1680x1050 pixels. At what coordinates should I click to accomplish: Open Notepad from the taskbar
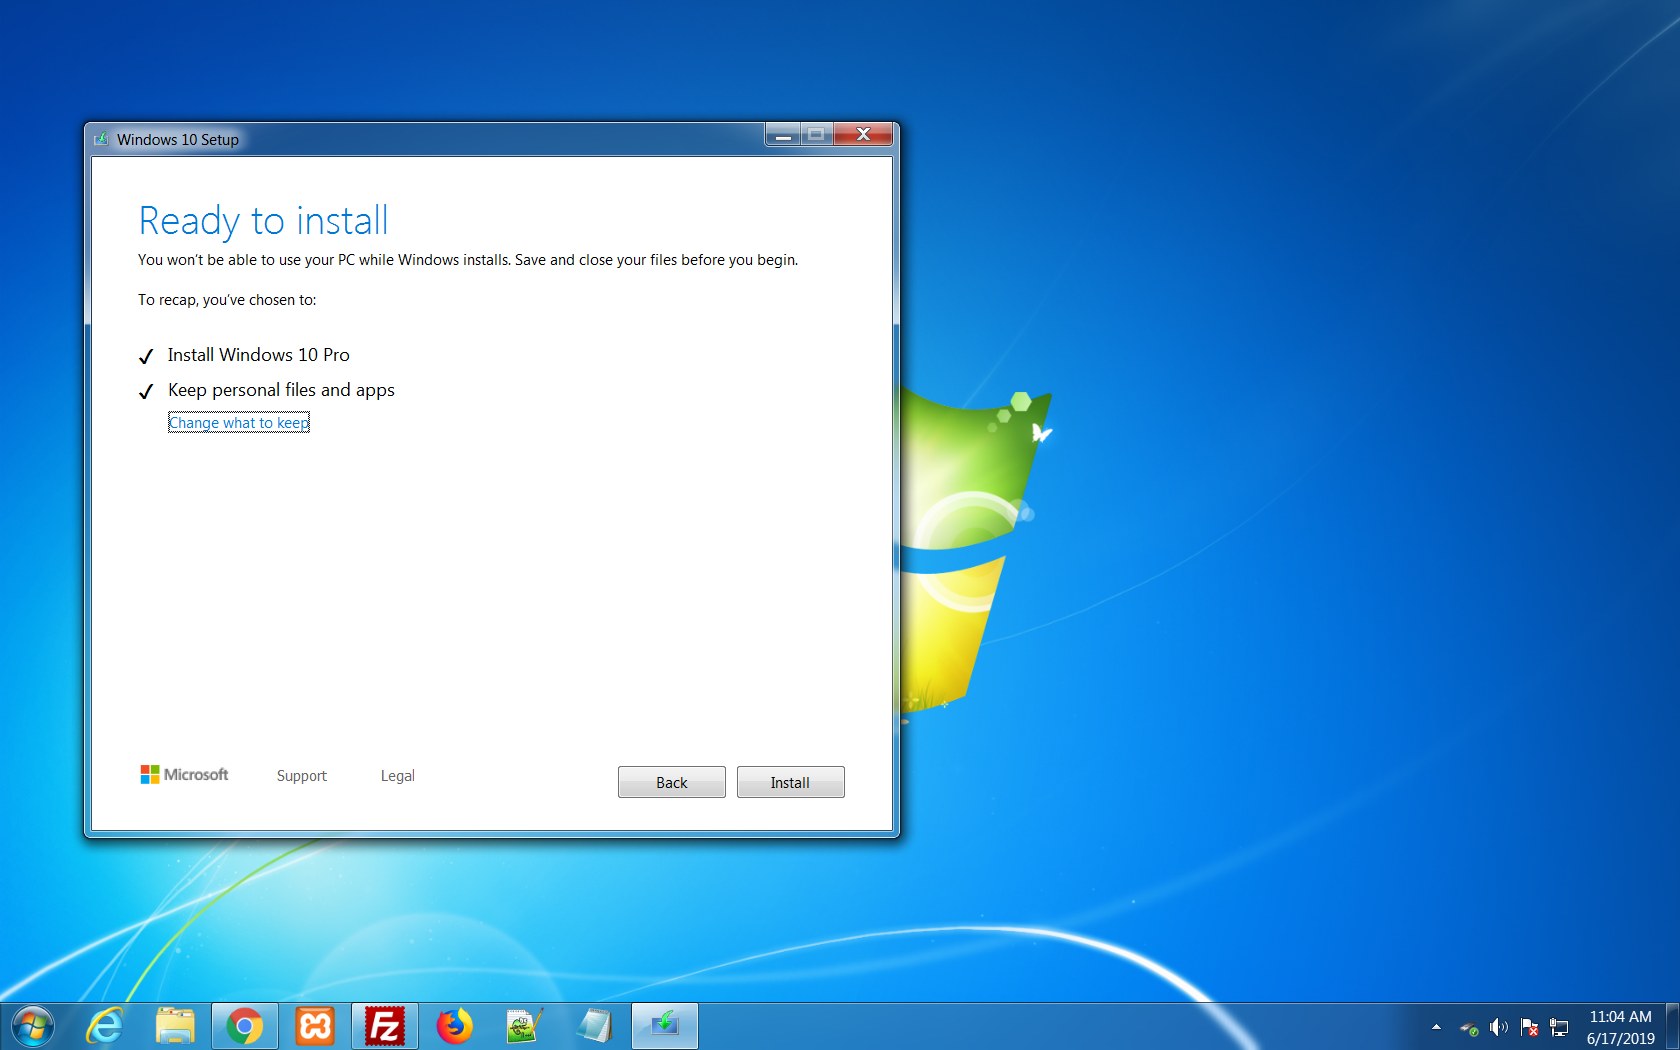(x=594, y=1025)
